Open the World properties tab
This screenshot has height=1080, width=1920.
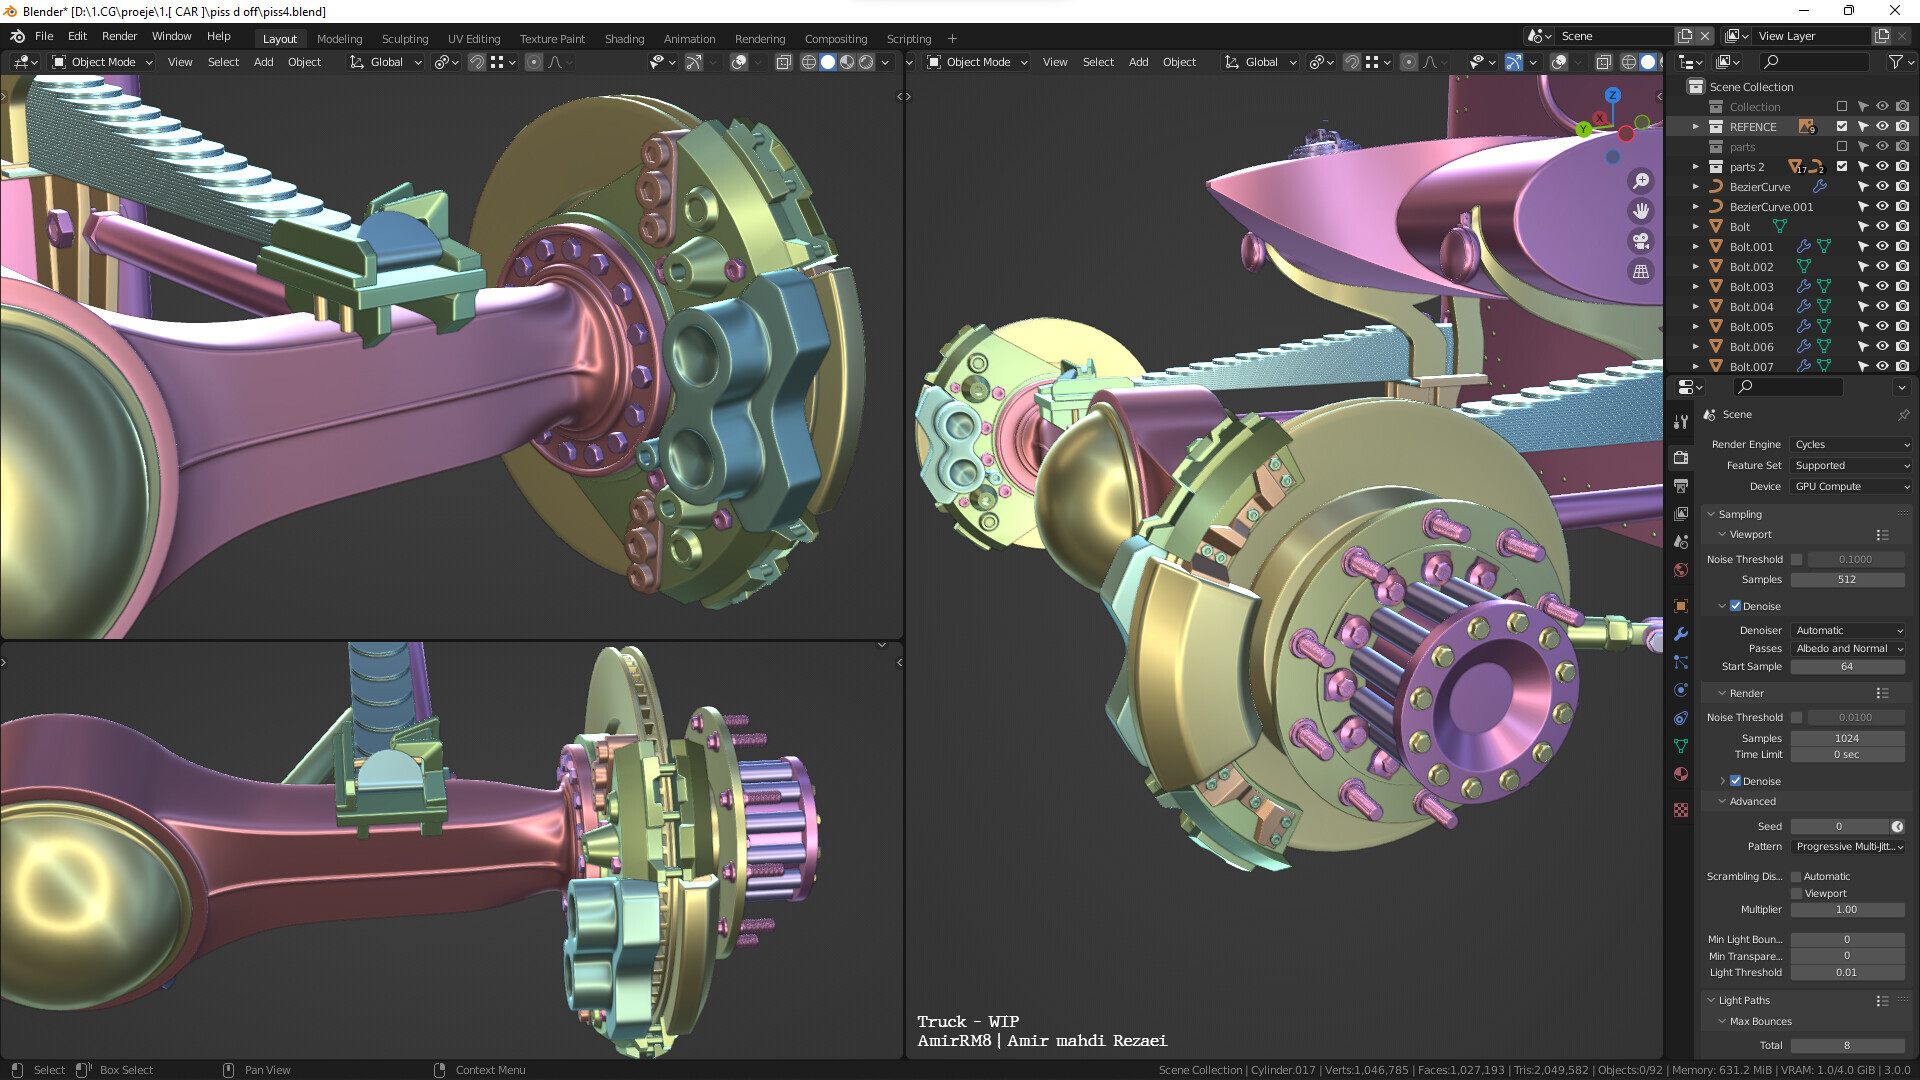tap(1681, 570)
